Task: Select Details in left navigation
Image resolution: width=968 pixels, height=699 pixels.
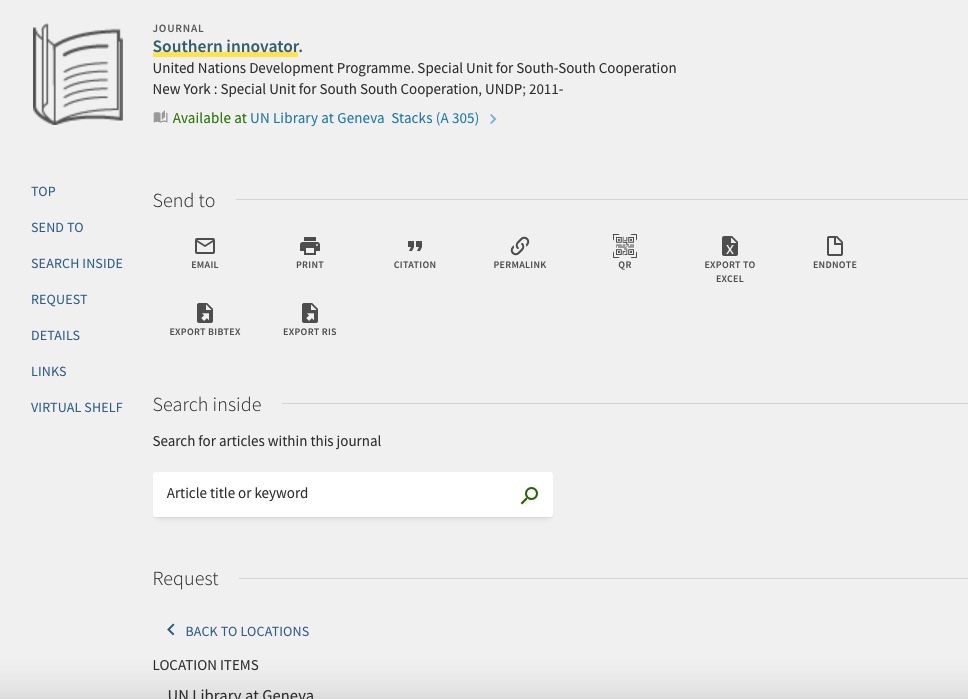Action: tap(55, 335)
